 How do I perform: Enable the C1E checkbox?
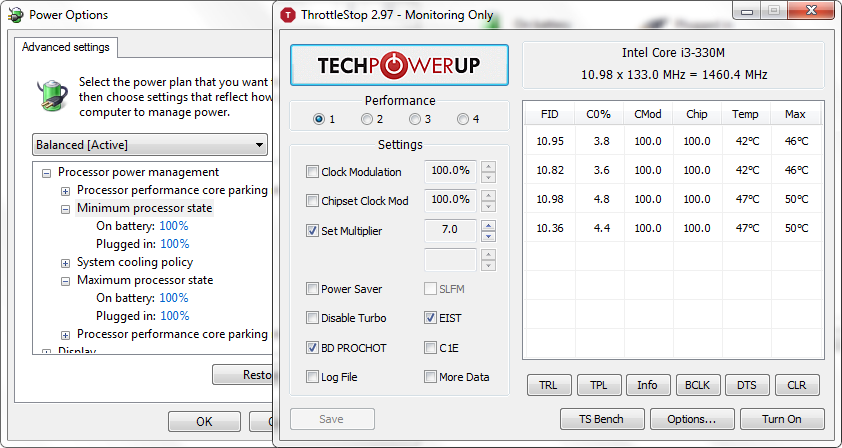430,348
